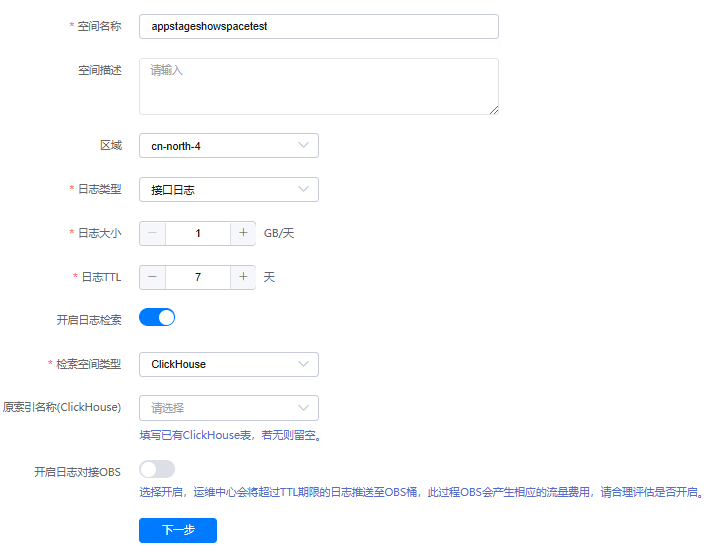Click the 下一步 button
This screenshot has height=556, width=727.
pos(178,530)
